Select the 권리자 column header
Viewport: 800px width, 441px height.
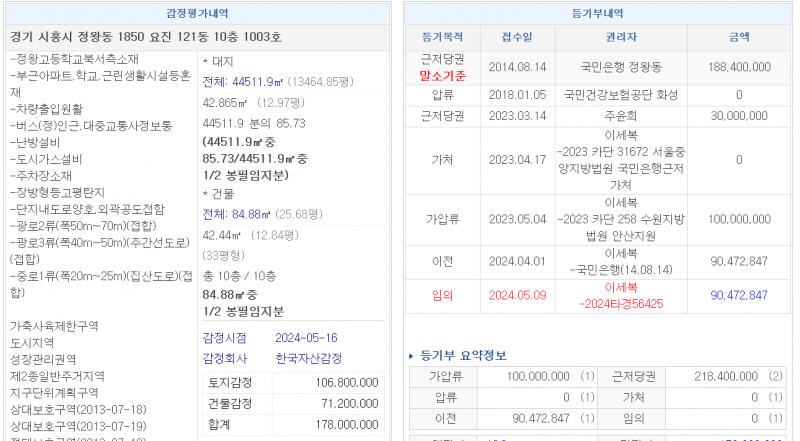(620, 37)
